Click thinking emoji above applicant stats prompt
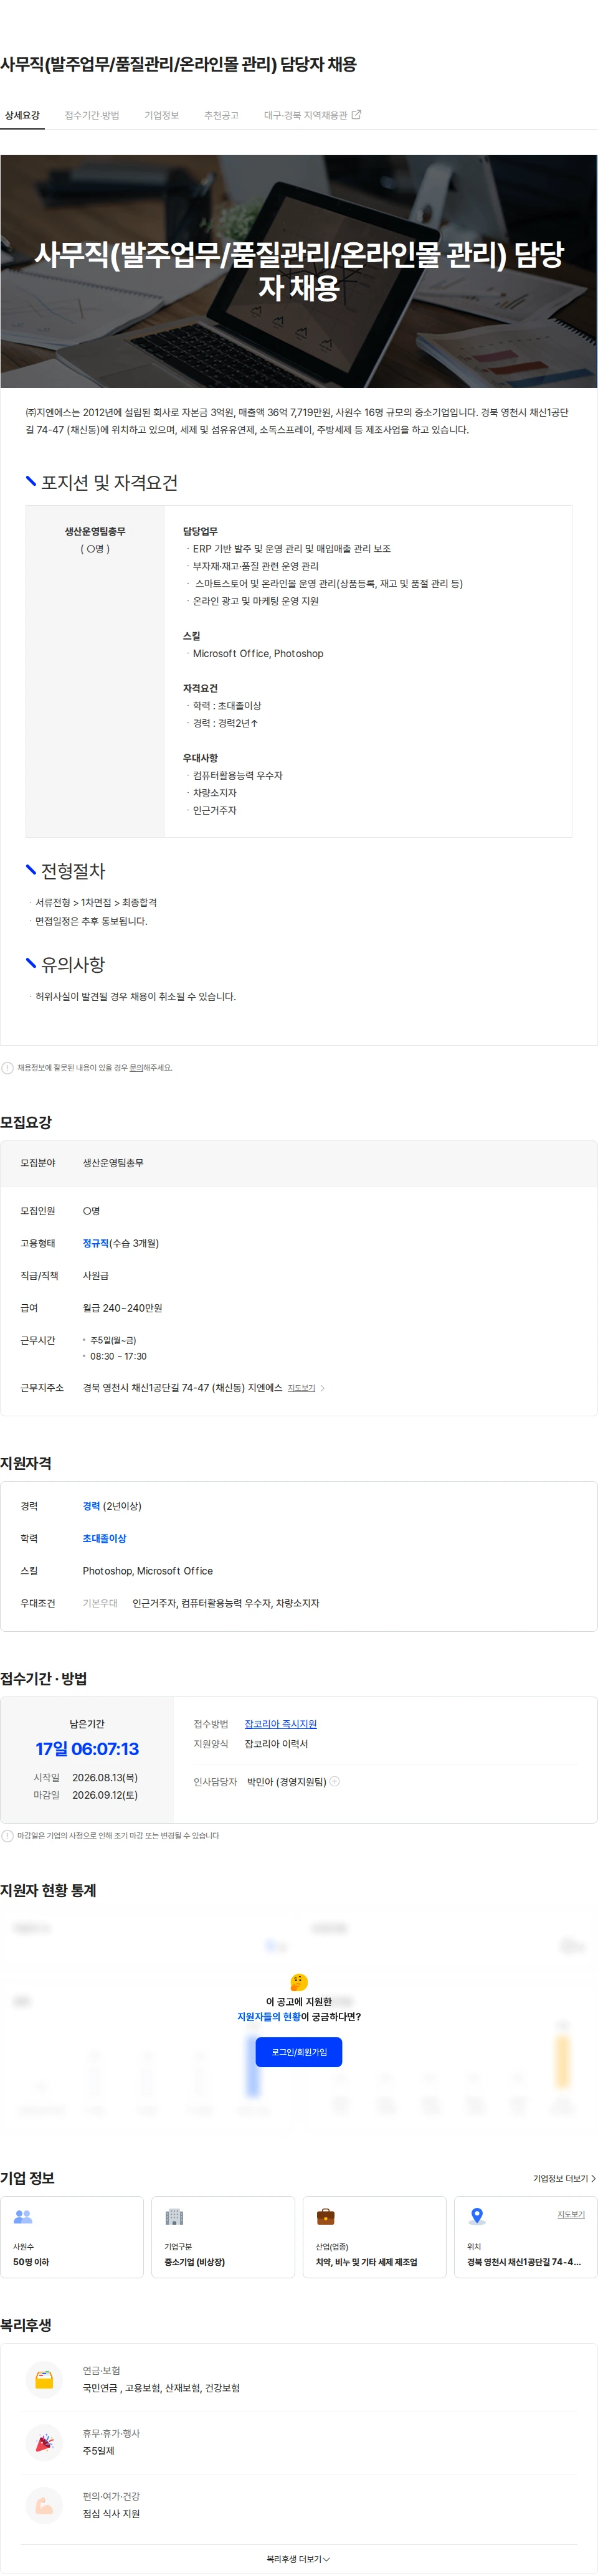This screenshot has width=598, height=2576. click(x=299, y=1982)
